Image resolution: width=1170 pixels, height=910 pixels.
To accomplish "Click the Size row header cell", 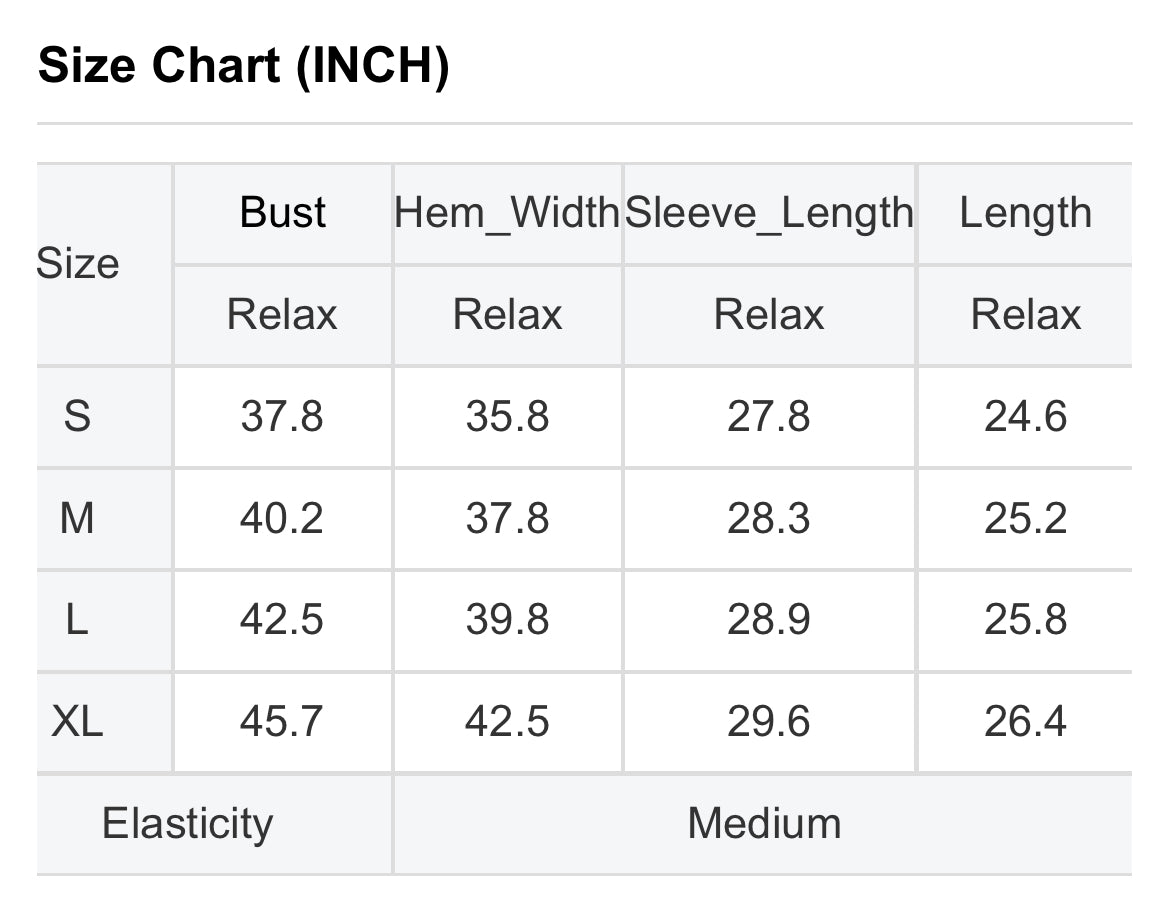I will [x=78, y=263].
